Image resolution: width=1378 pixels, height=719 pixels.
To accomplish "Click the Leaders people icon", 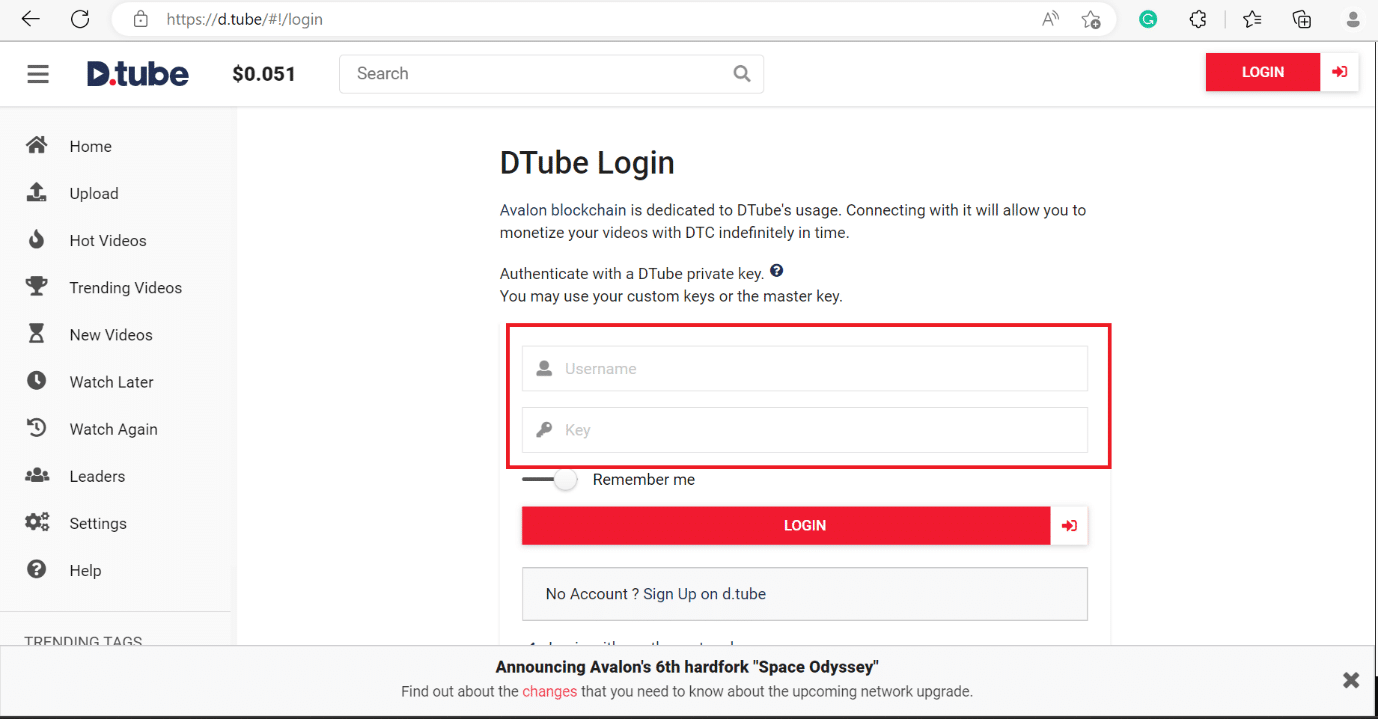I will tap(37, 476).
